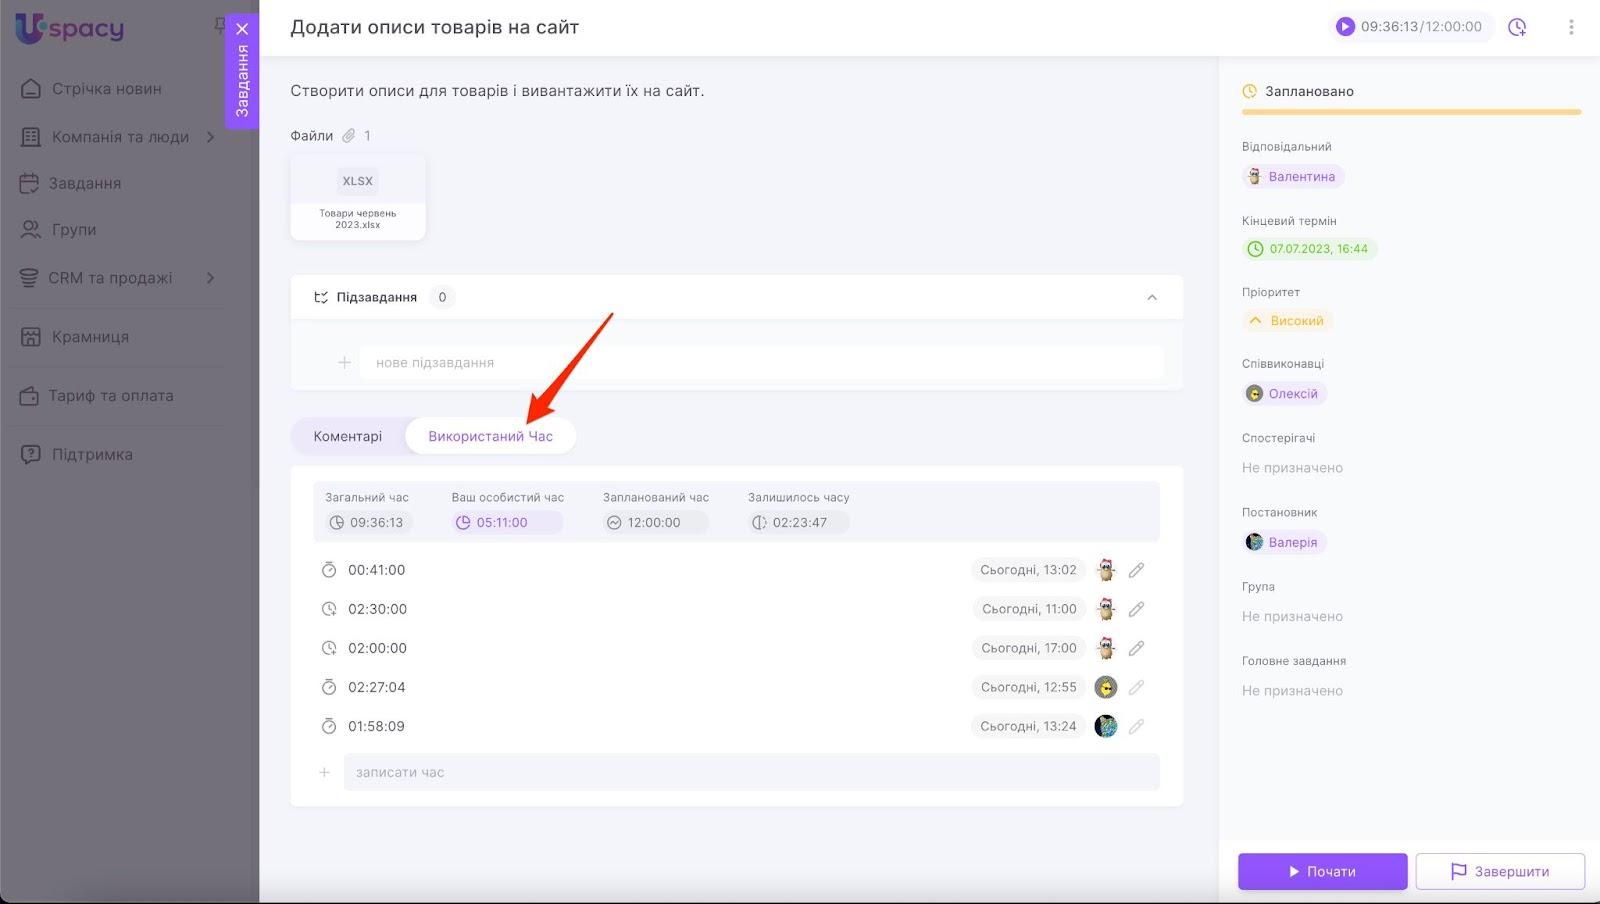This screenshot has width=1600, height=904.
Task: Open Стрічка новин in the sidebar
Action: pos(106,89)
